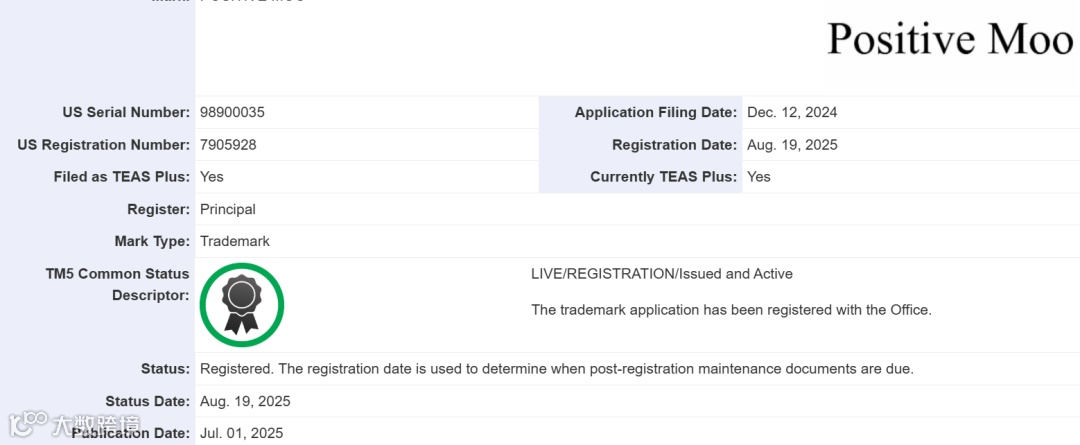Click the Status Date field value
This screenshot has width=1080, height=445.
coord(245,401)
